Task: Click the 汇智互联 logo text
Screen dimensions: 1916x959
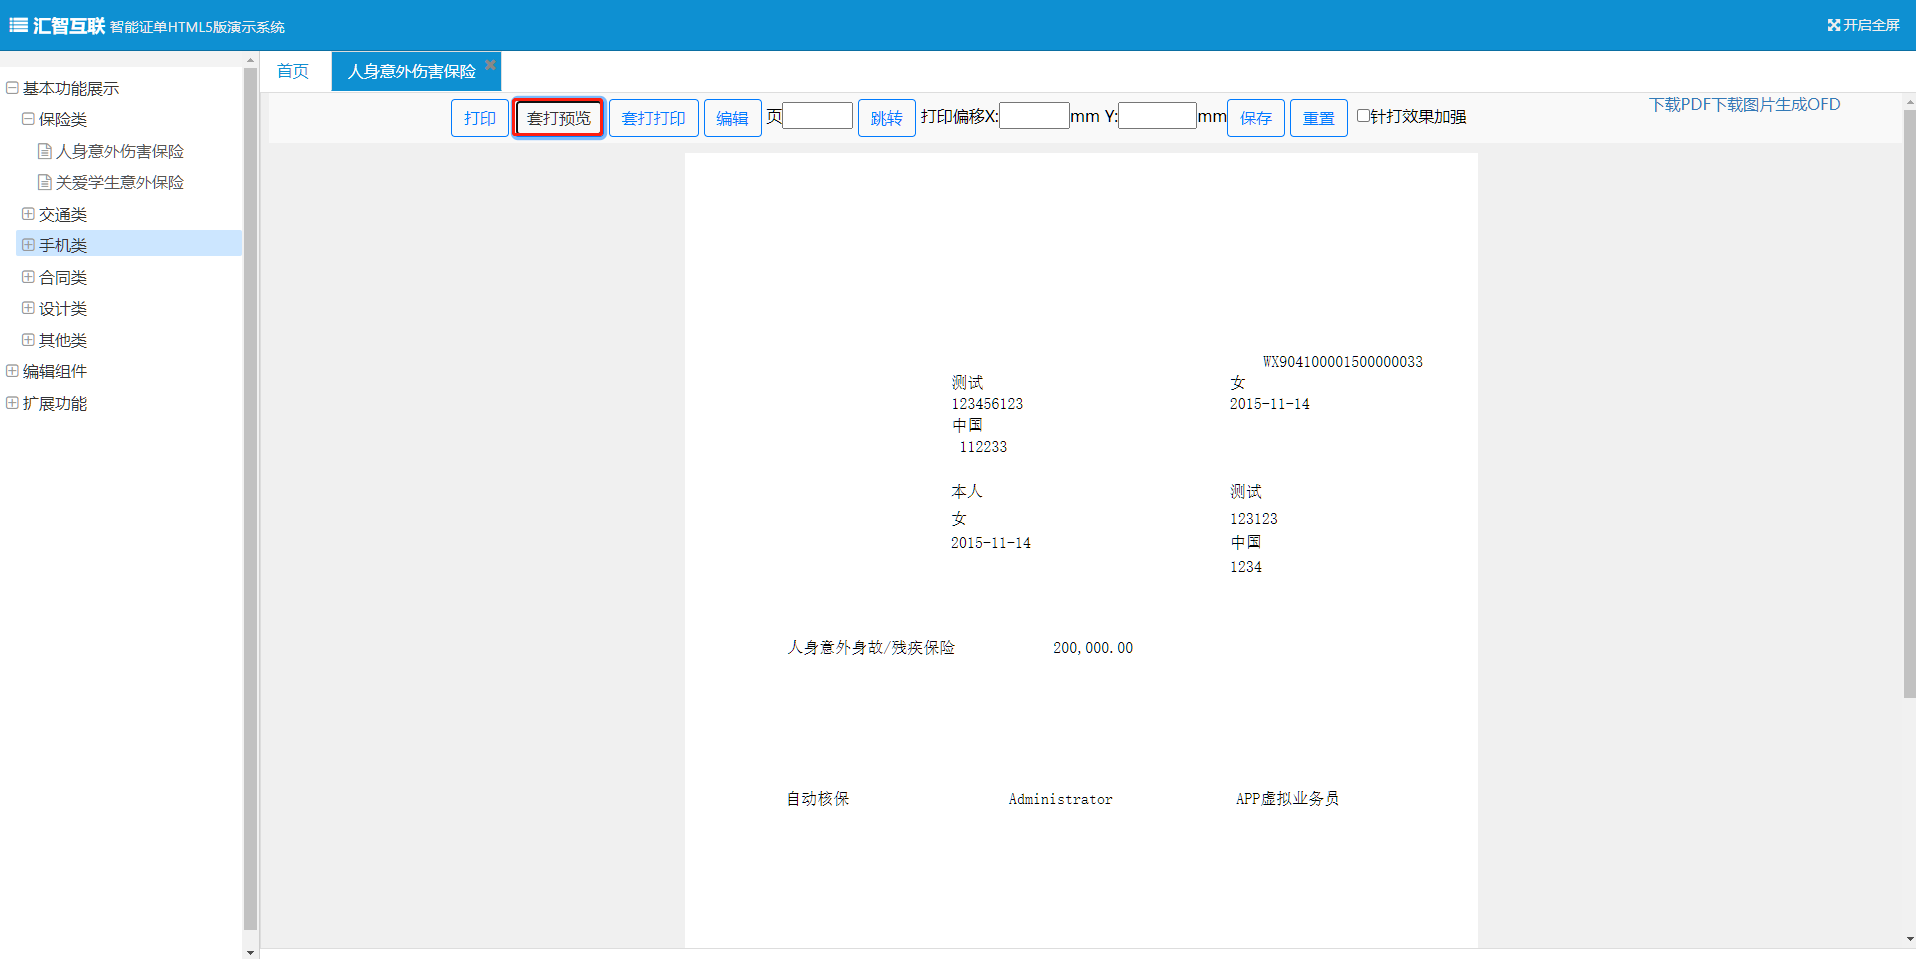Action: click(69, 25)
